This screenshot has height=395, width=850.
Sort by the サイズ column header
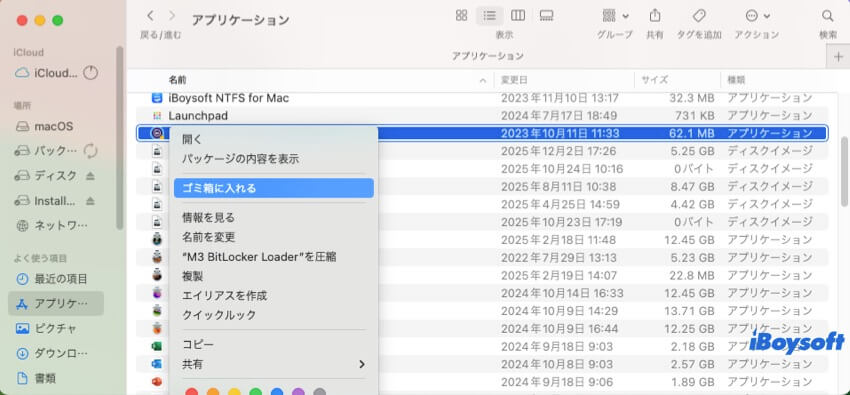655,80
